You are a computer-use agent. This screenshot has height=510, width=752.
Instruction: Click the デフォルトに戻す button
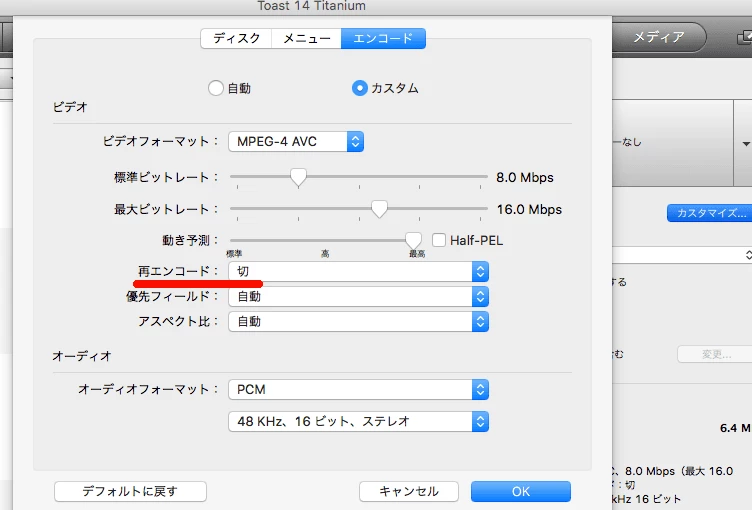[x=130, y=491]
